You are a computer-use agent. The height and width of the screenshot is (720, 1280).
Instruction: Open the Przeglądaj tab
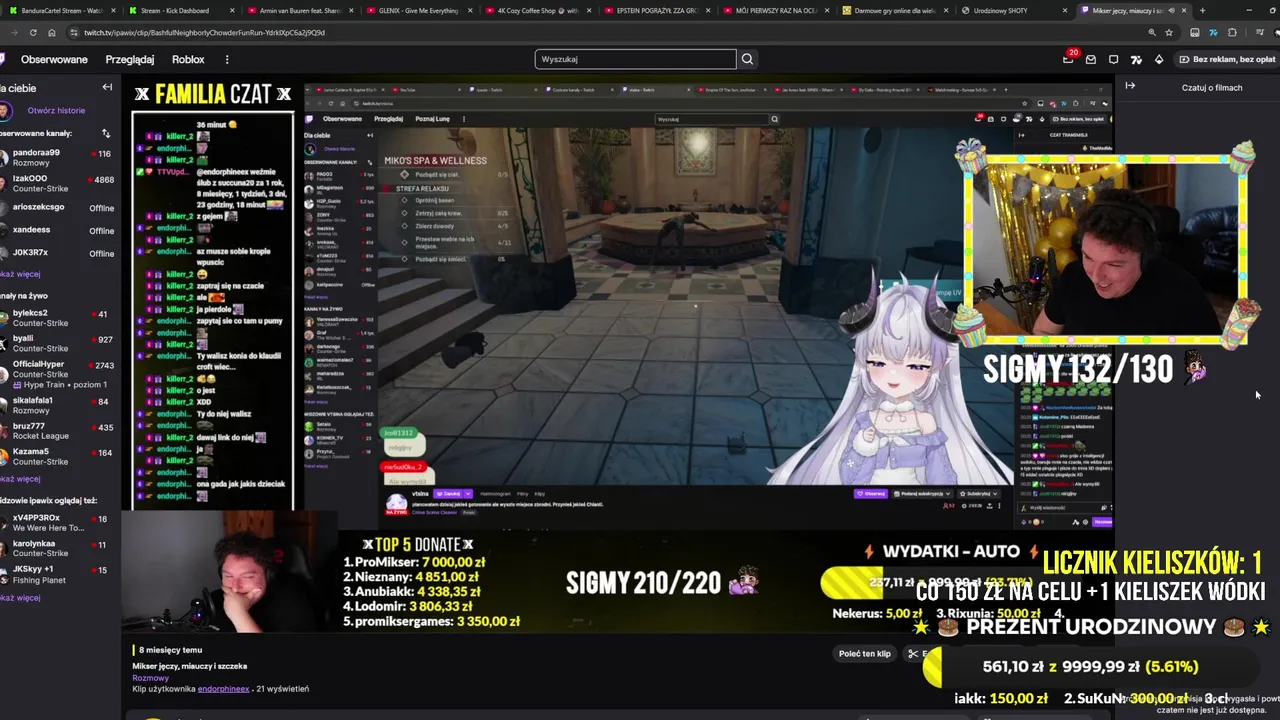point(130,60)
